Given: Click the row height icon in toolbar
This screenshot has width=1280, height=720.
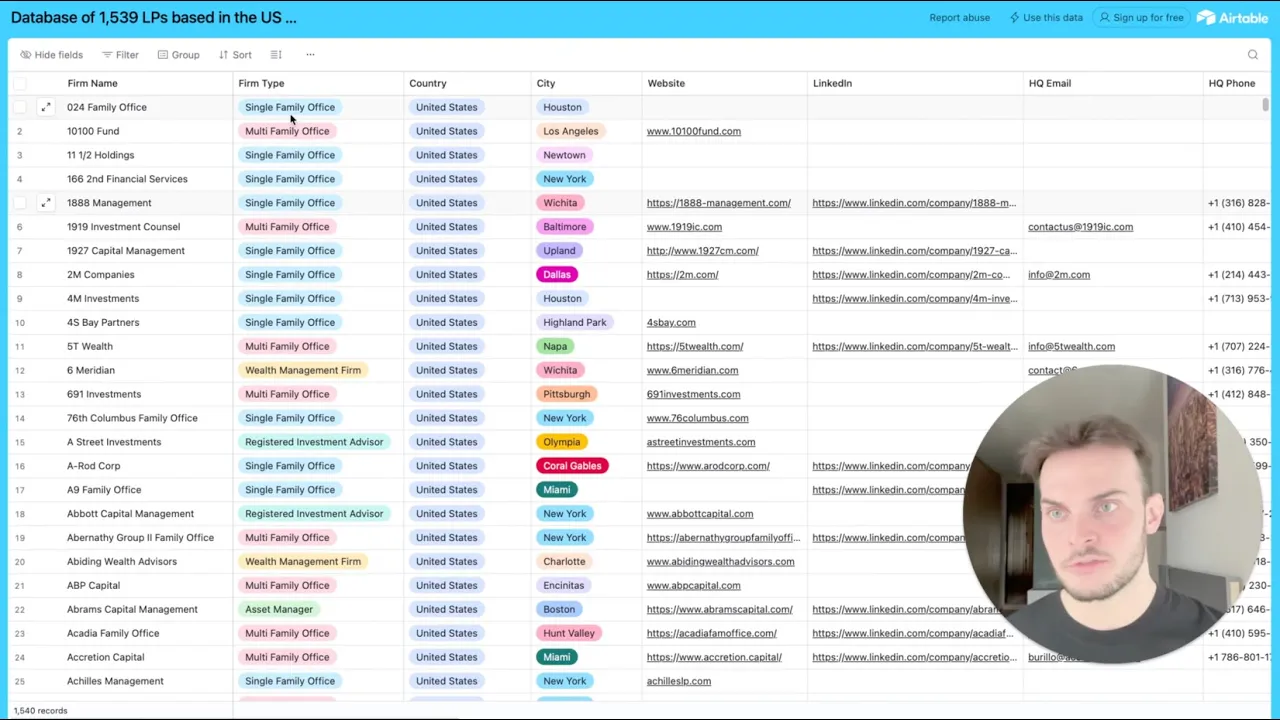Looking at the screenshot, I should point(276,55).
